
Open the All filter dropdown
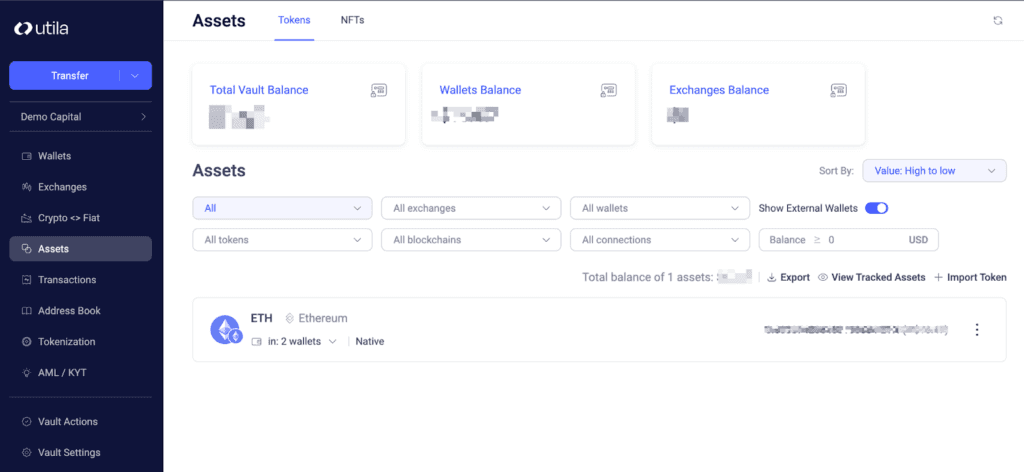click(x=282, y=208)
